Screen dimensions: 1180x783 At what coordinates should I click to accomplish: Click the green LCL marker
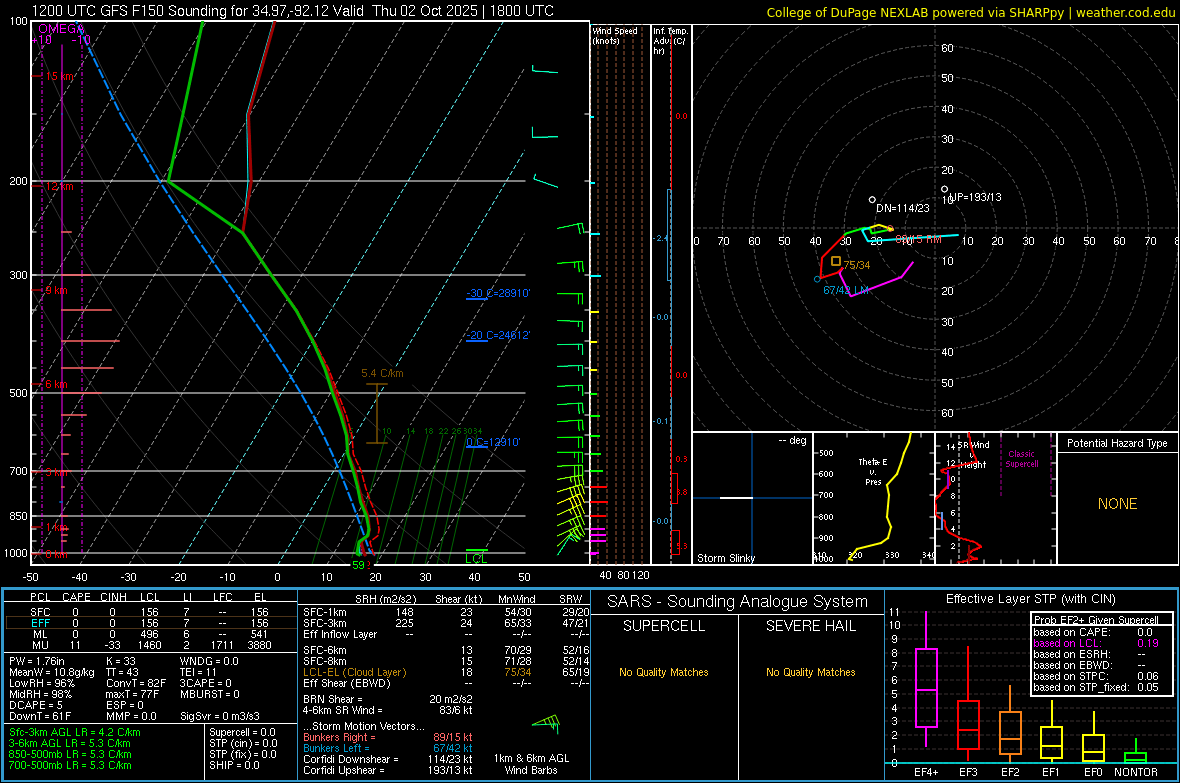pos(476,558)
